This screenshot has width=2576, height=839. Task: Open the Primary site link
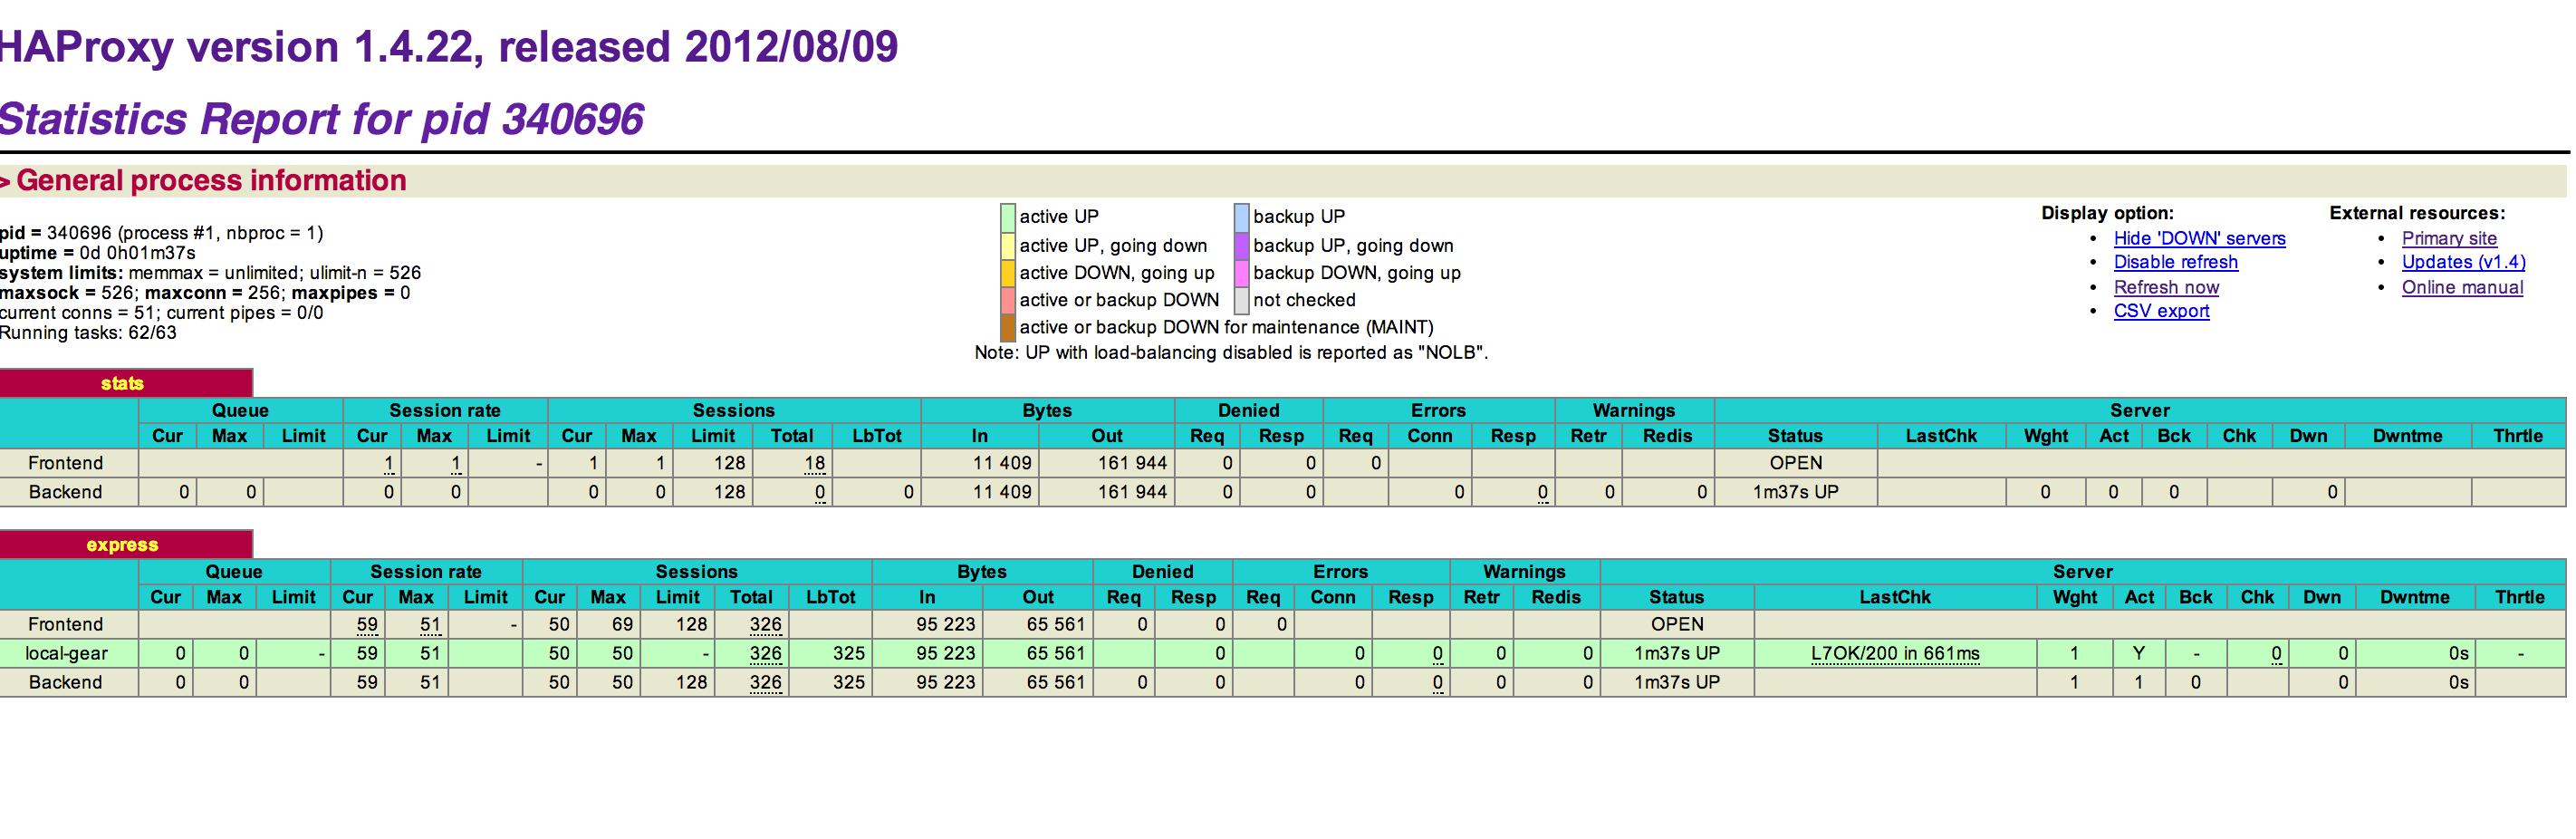pos(2449,238)
